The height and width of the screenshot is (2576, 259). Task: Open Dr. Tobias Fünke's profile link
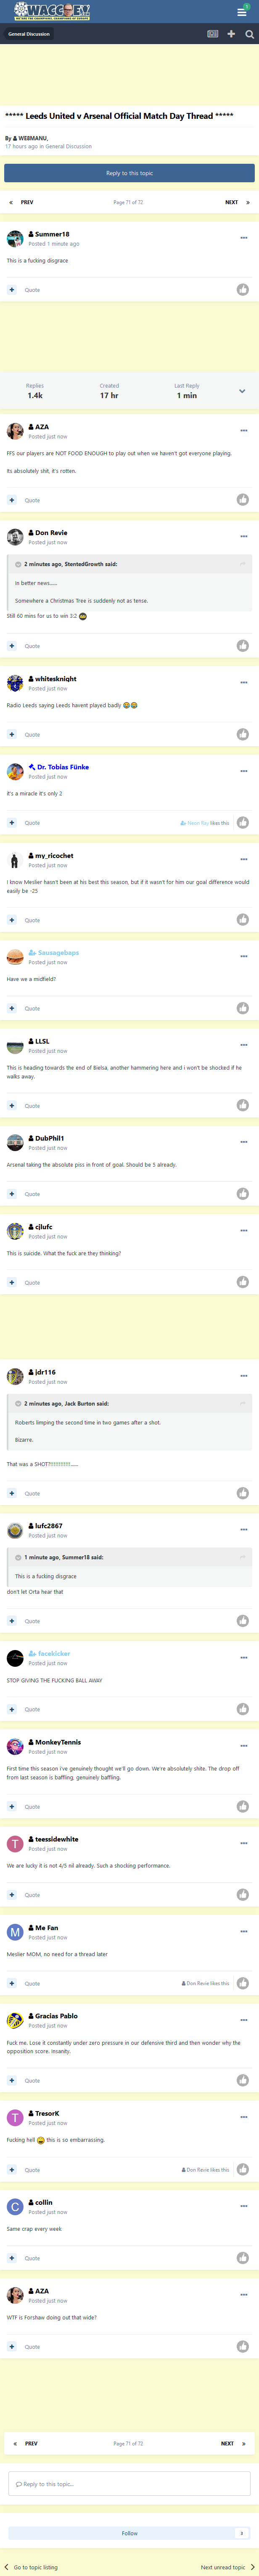(63, 767)
